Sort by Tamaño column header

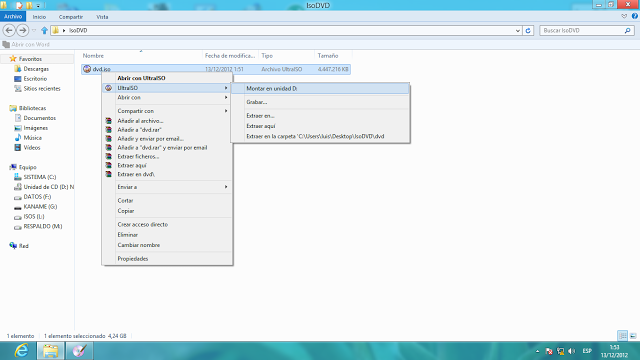pyautogui.click(x=328, y=56)
